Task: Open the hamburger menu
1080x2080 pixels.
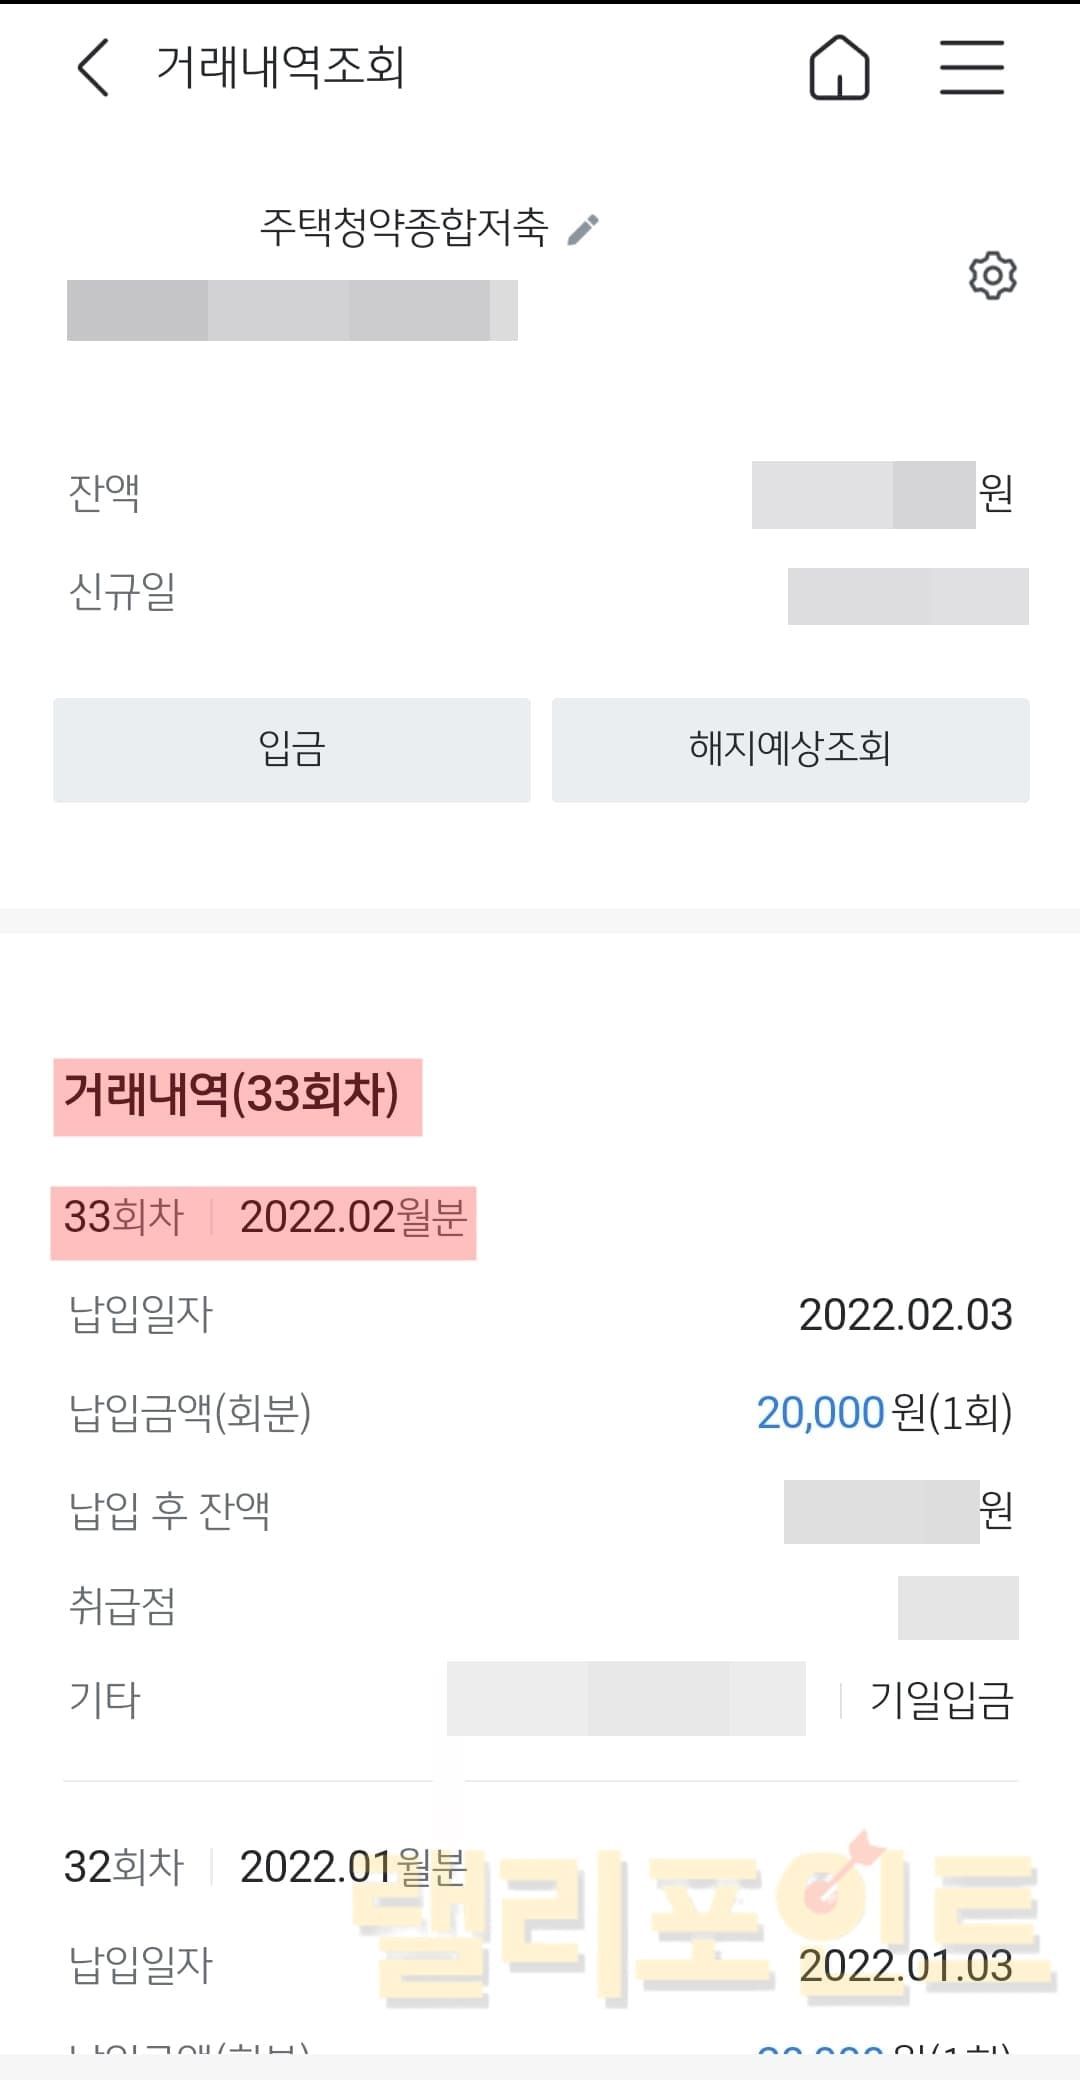Action: (971, 68)
